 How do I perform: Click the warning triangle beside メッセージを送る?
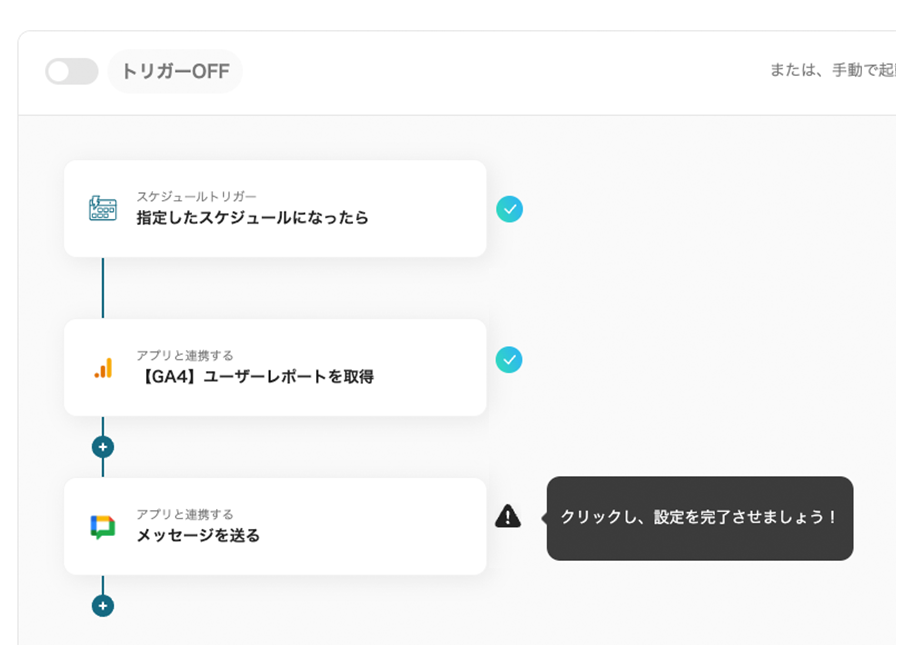coord(508,516)
